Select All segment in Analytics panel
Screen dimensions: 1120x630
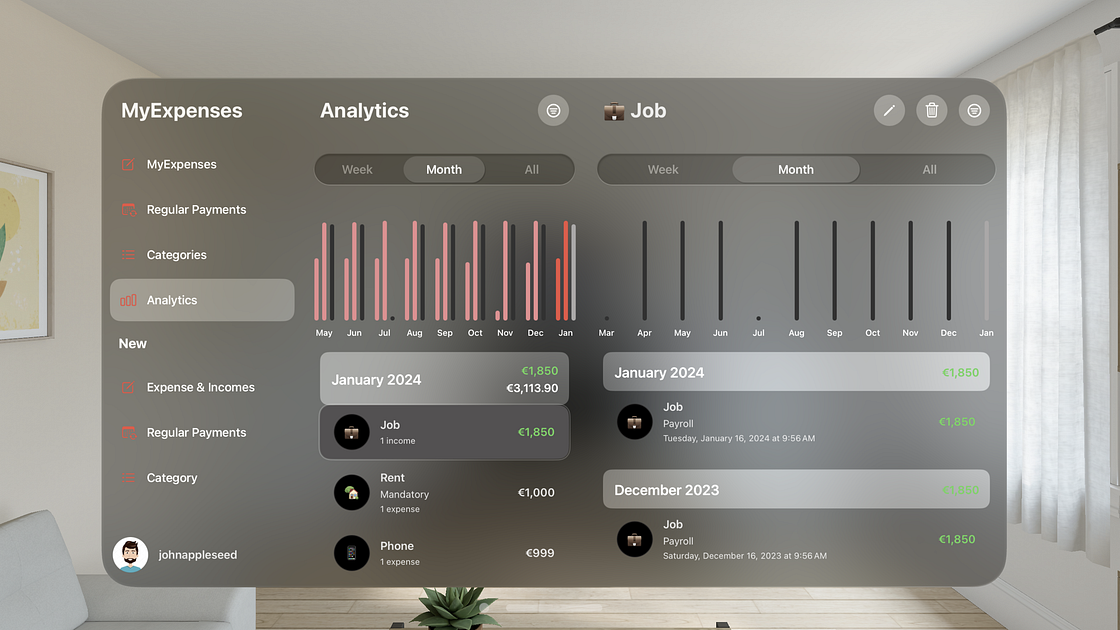(x=531, y=169)
